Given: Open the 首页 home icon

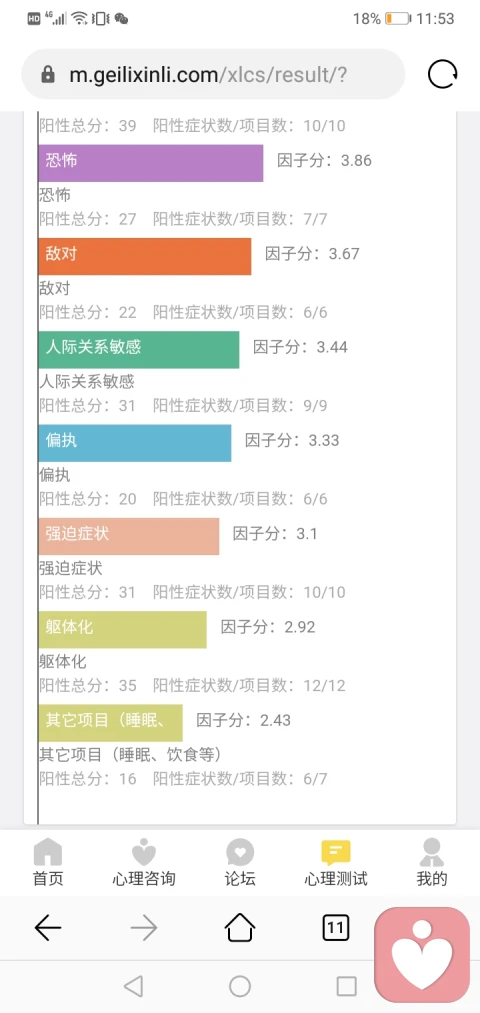Looking at the screenshot, I should [48, 862].
